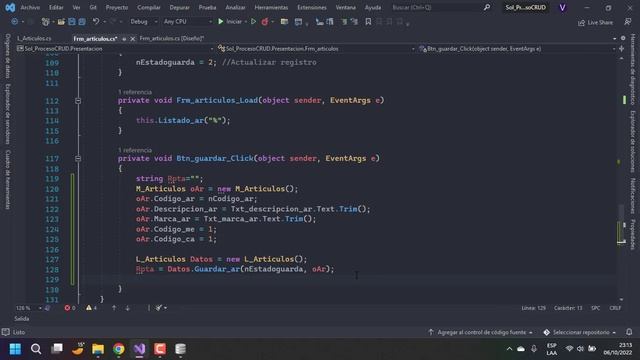Open the Windows Start menu
The image size is (640, 360).
16,349
